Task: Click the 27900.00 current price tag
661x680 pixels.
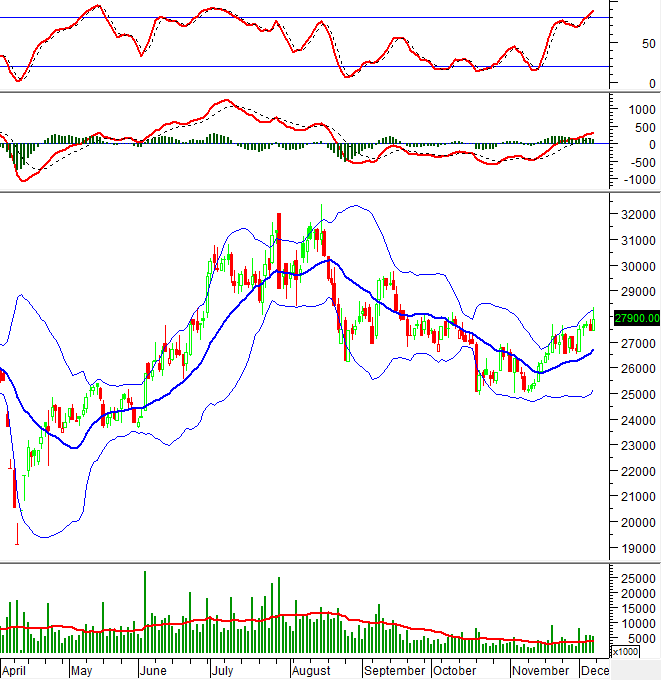Action: (x=637, y=318)
